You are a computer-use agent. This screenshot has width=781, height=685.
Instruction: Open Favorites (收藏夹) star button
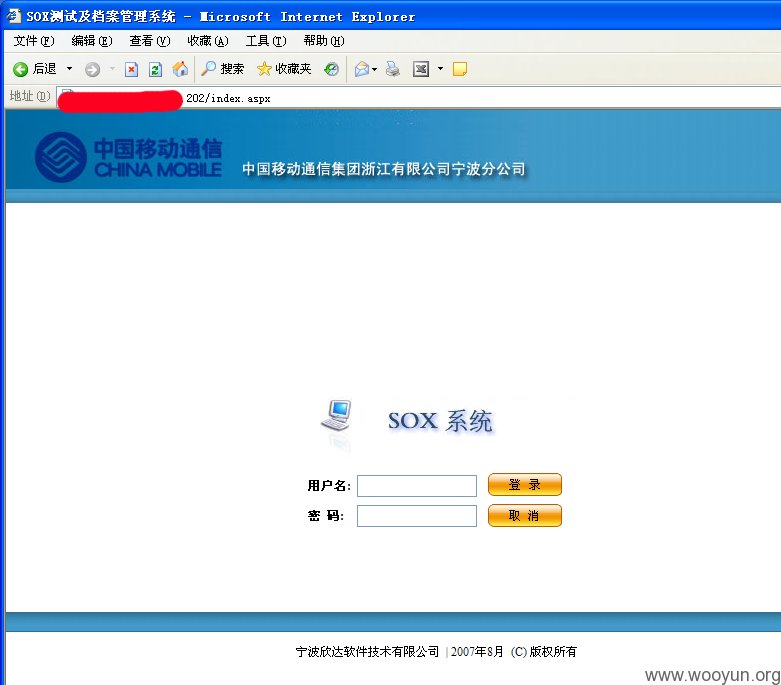(284, 69)
